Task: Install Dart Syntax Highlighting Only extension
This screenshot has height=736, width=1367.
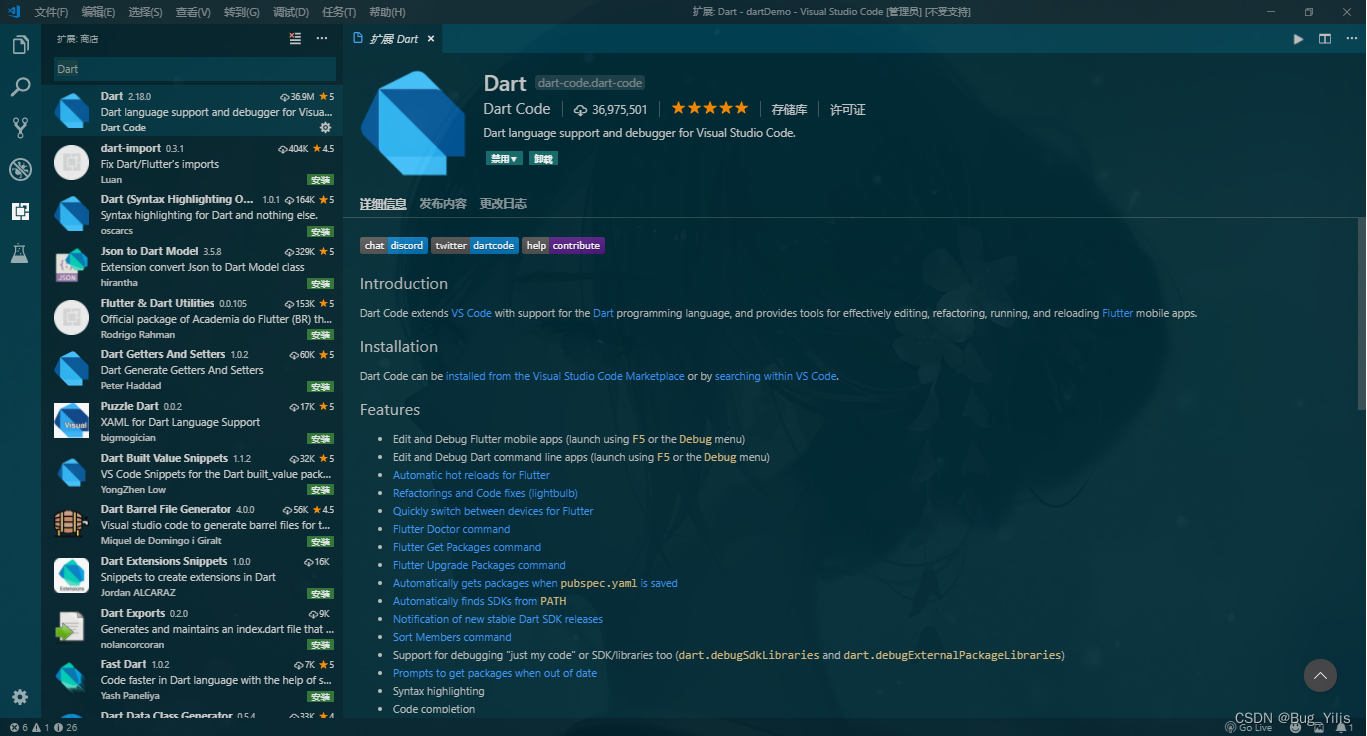Action: point(320,232)
